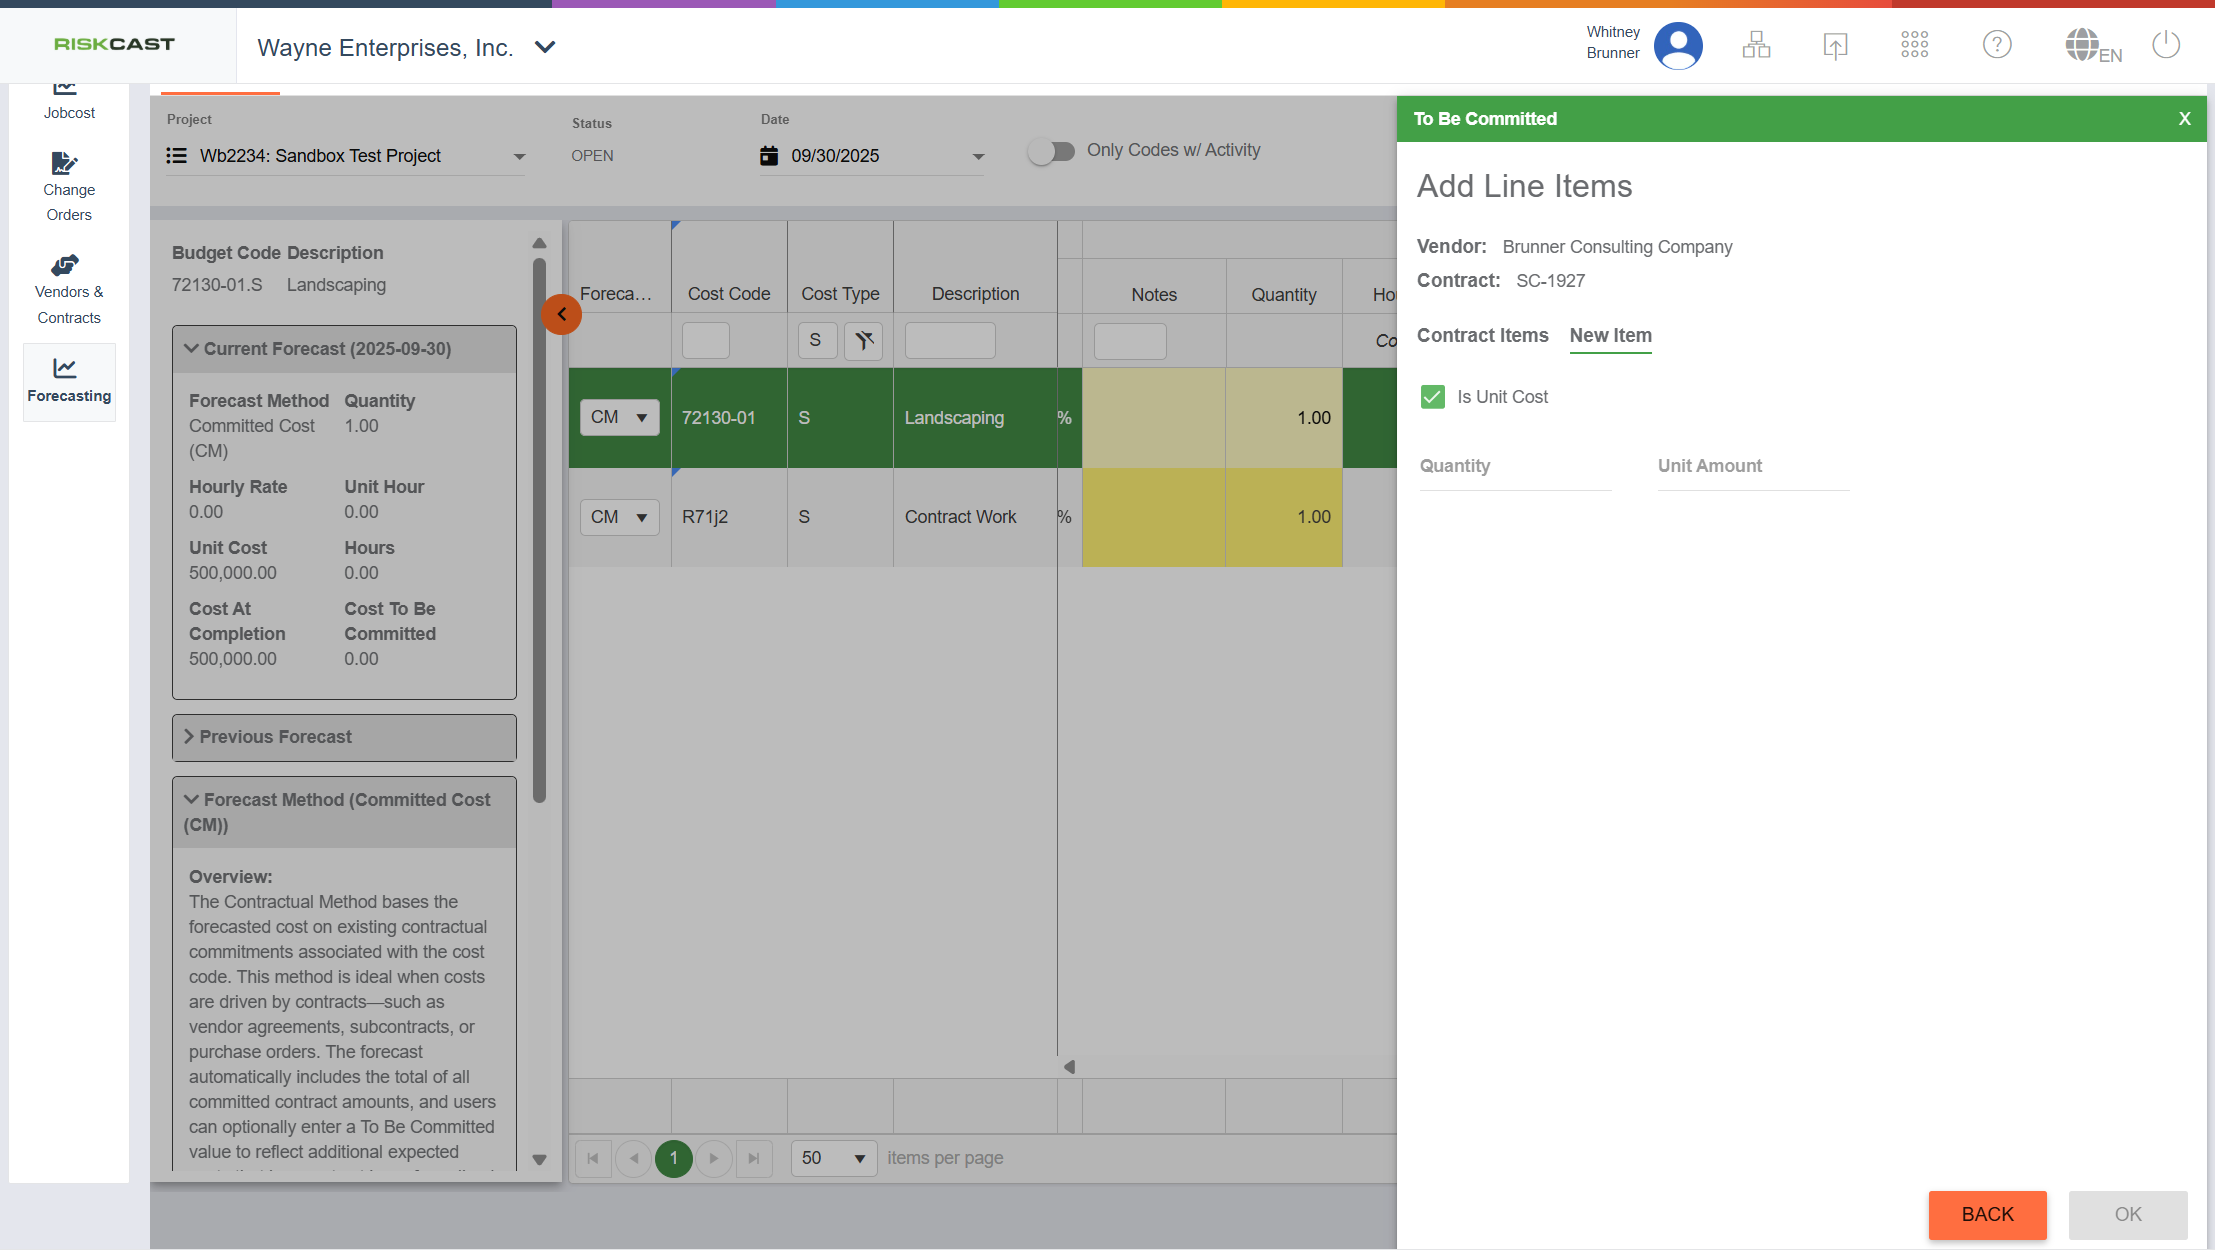Collapse the side panel with orange arrow

(x=561, y=315)
